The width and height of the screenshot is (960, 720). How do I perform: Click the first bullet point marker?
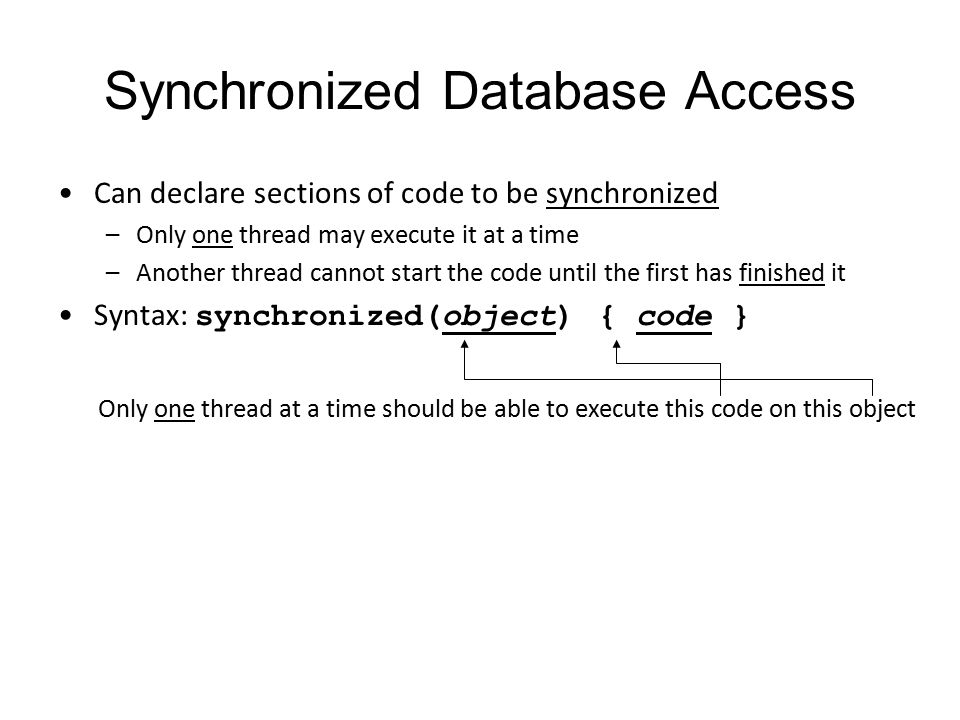(x=66, y=194)
